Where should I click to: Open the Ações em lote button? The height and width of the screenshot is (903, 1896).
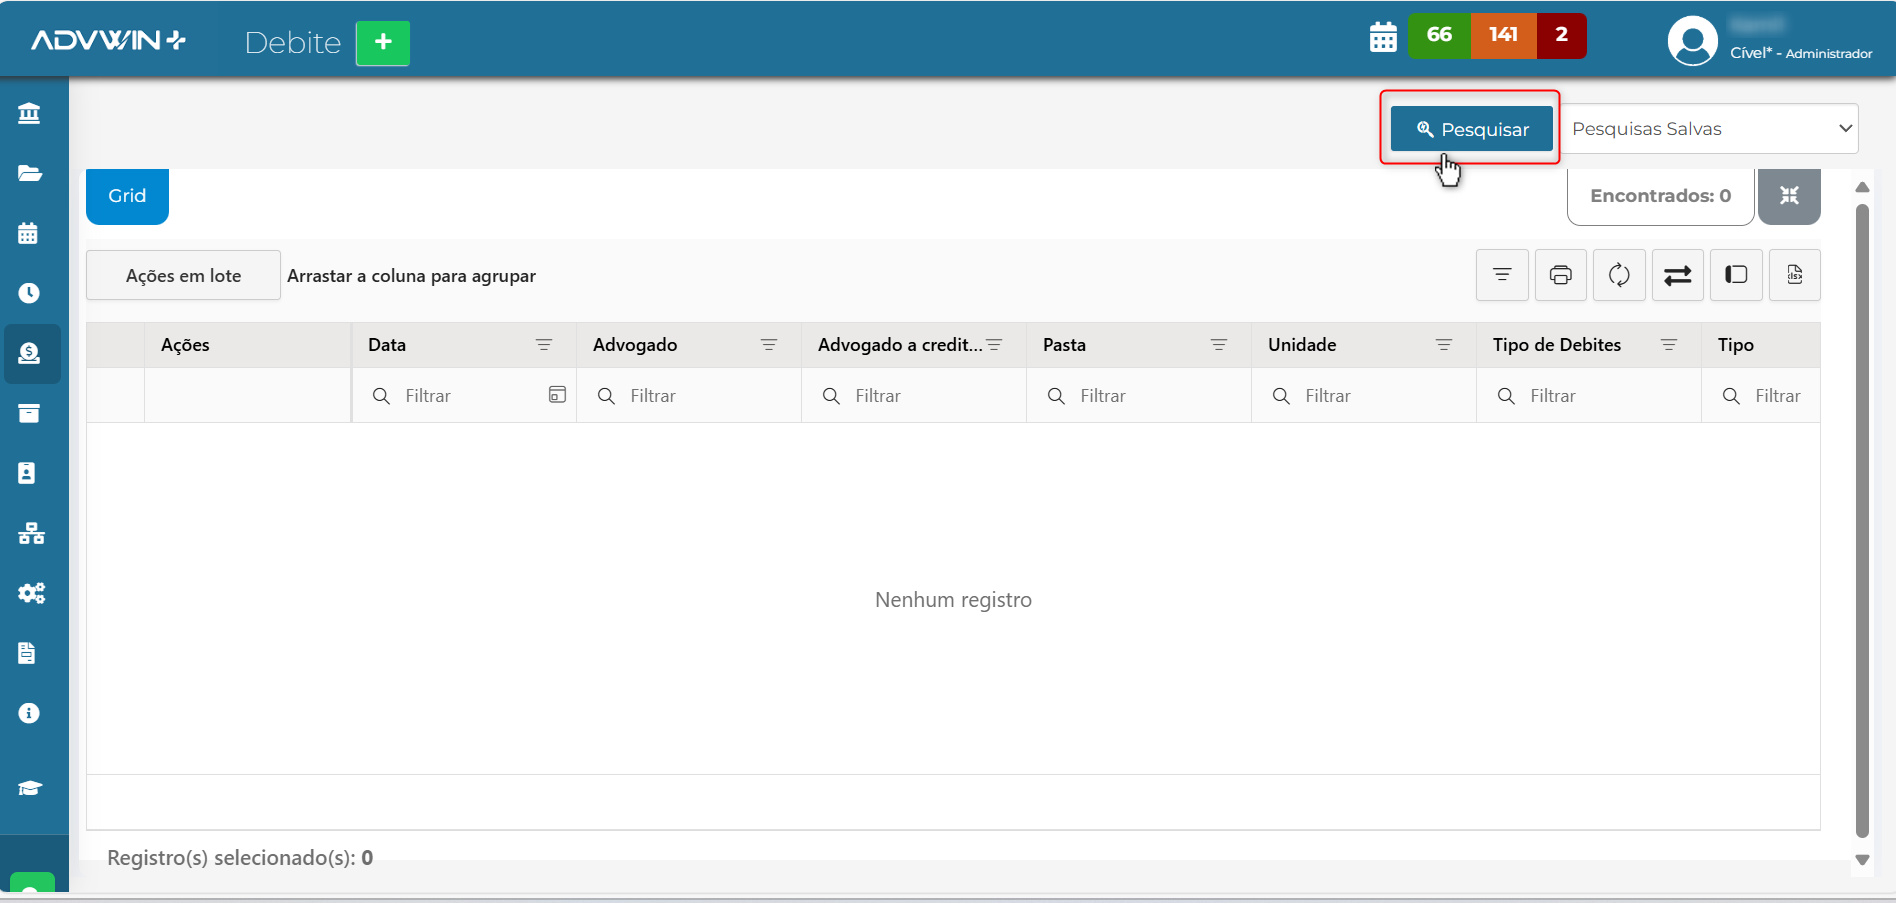[x=183, y=275]
